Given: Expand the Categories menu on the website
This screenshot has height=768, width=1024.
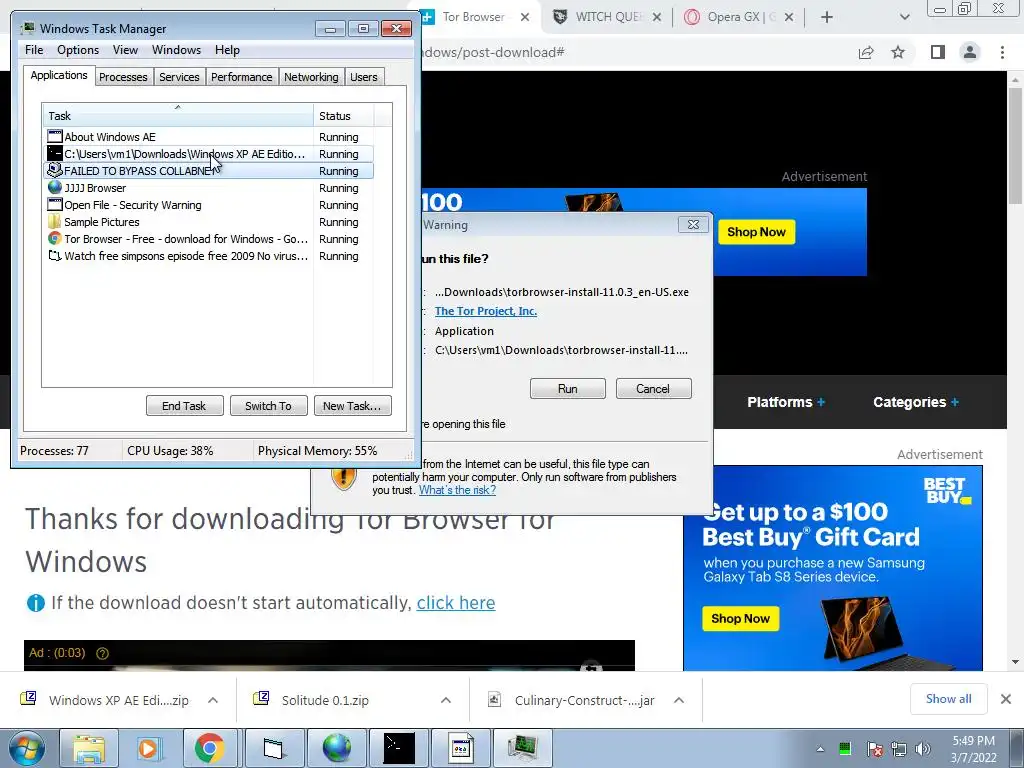Looking at the screenshot, I should [x=916, y=402].
